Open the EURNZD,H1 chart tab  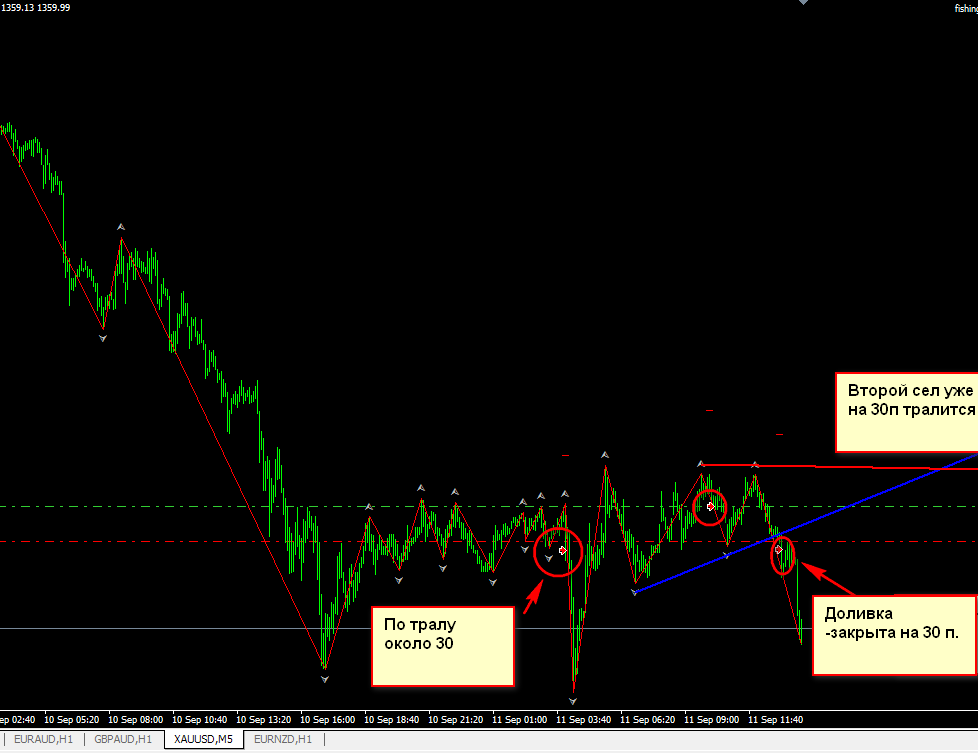283,739
